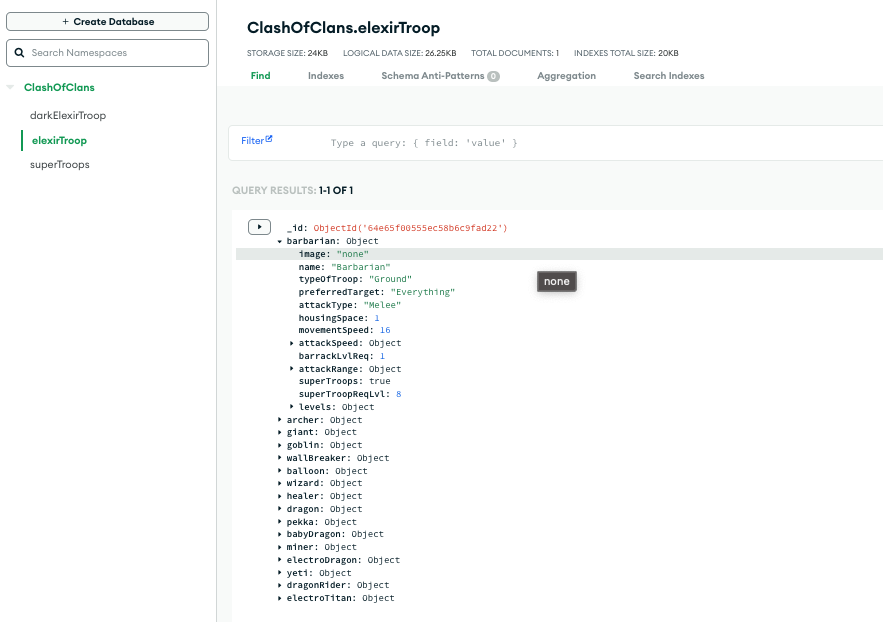Image resolution: width=883 pixels, height=622 pixels.
Task: Expand the archer object
Action: point(279,420)
